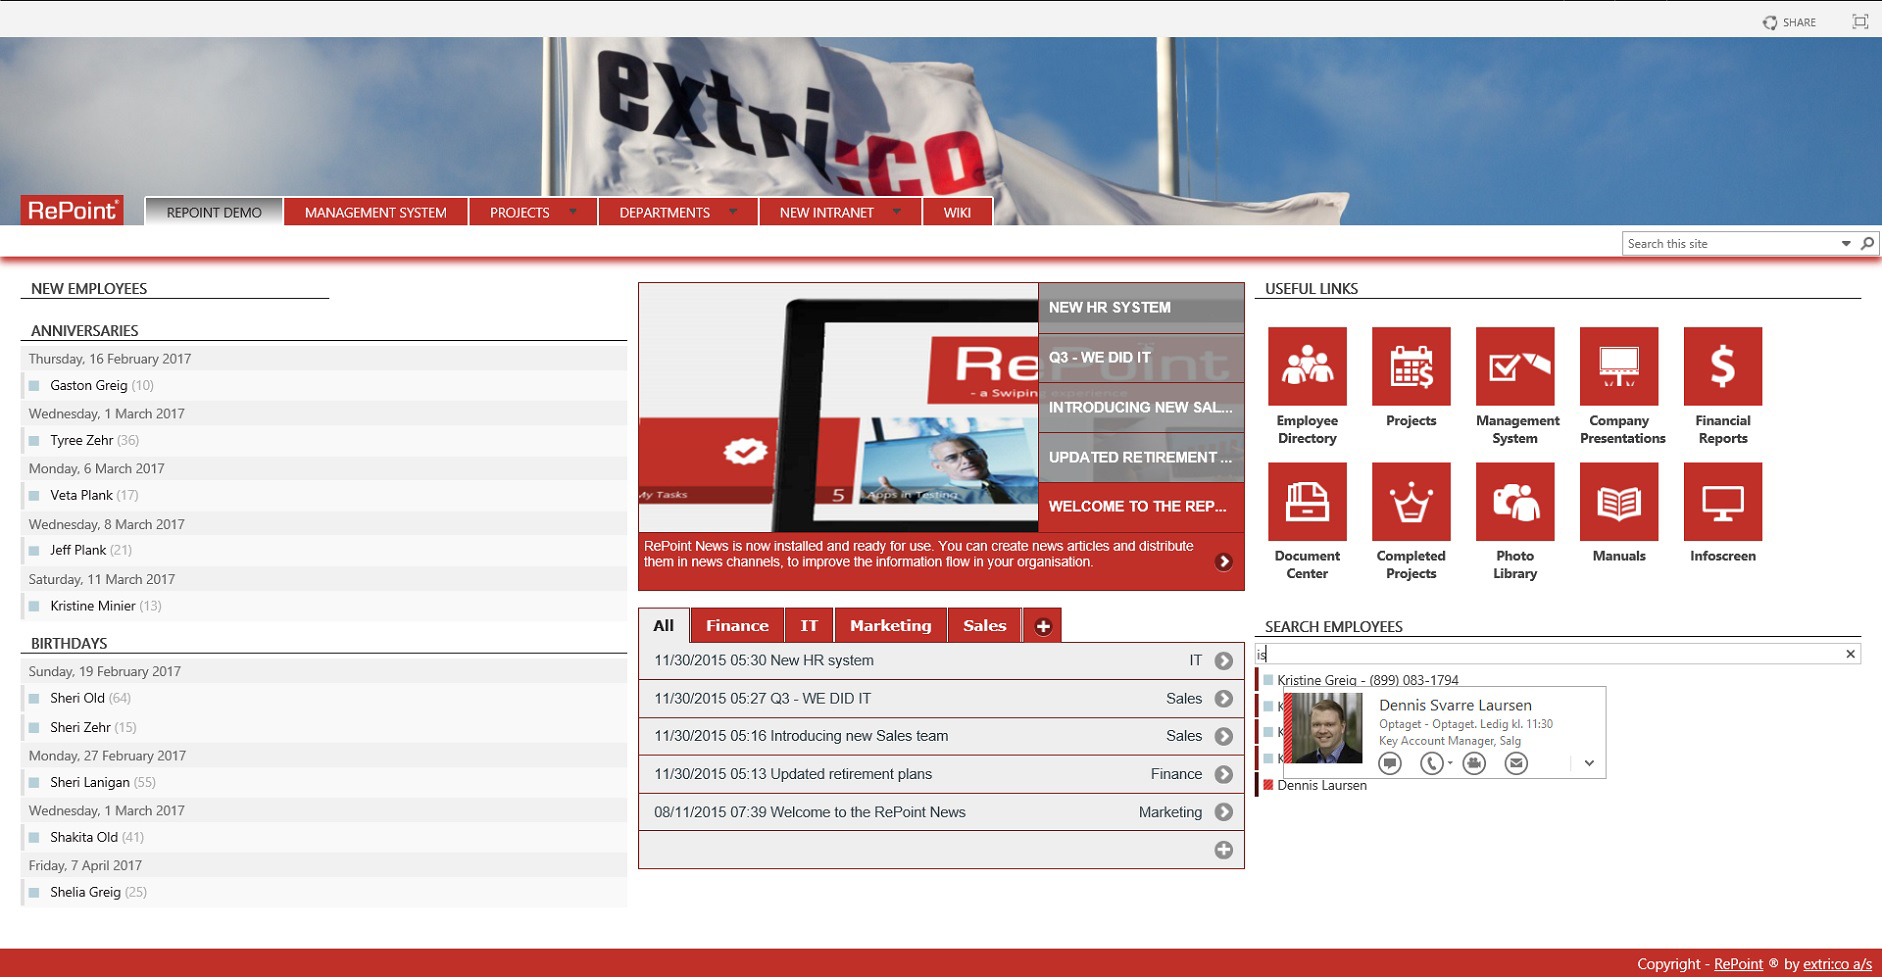
Task: Click arrow next to New HR system news
Action: [1223, 661]
